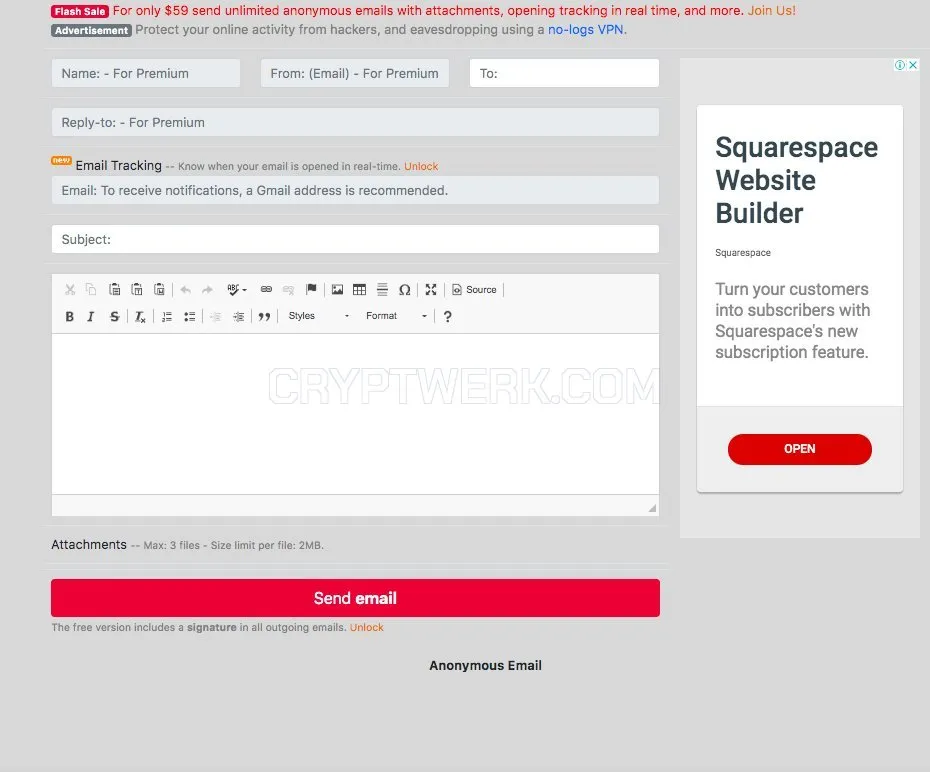Click the Join Us! link

pos(771,11)
